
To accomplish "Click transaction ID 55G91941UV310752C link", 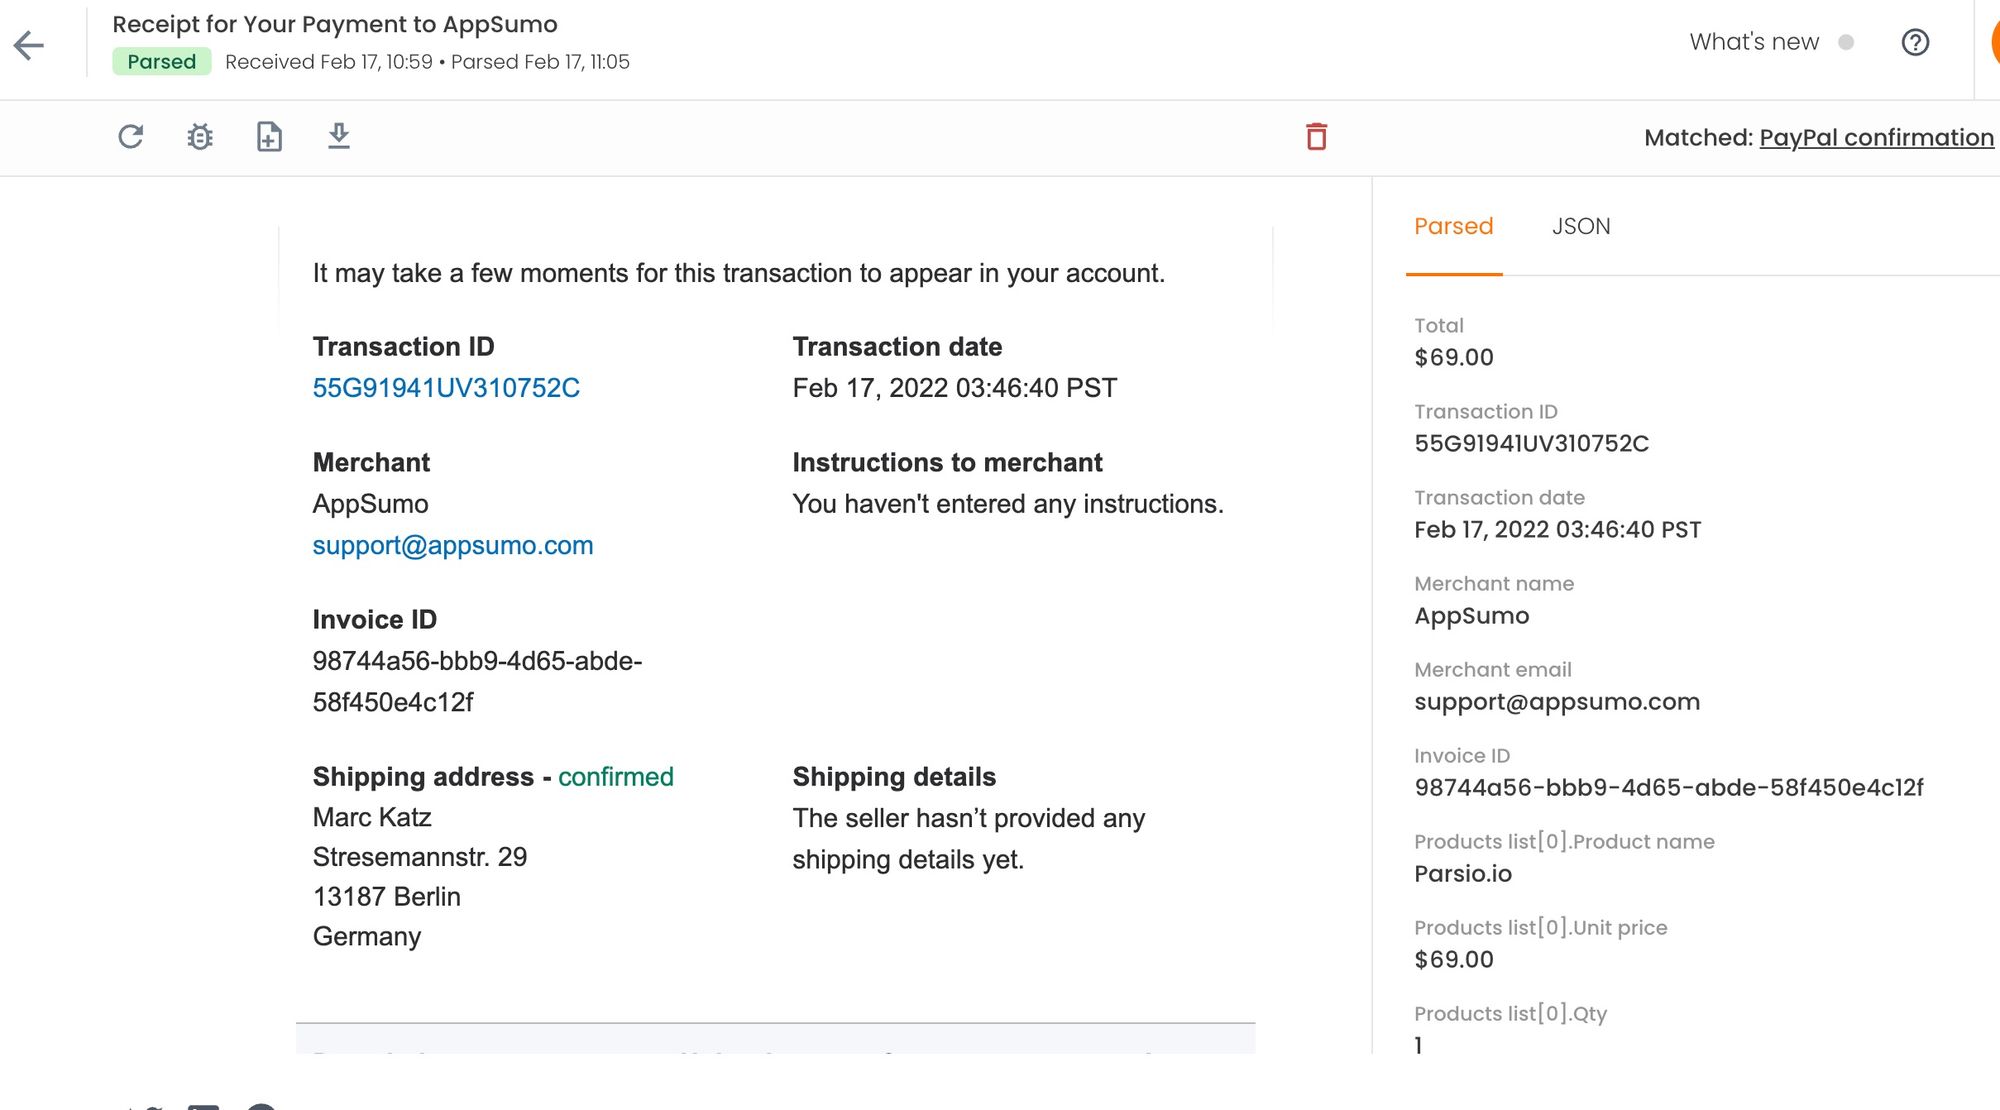I will pyautogui.click(x=446, y=388).
